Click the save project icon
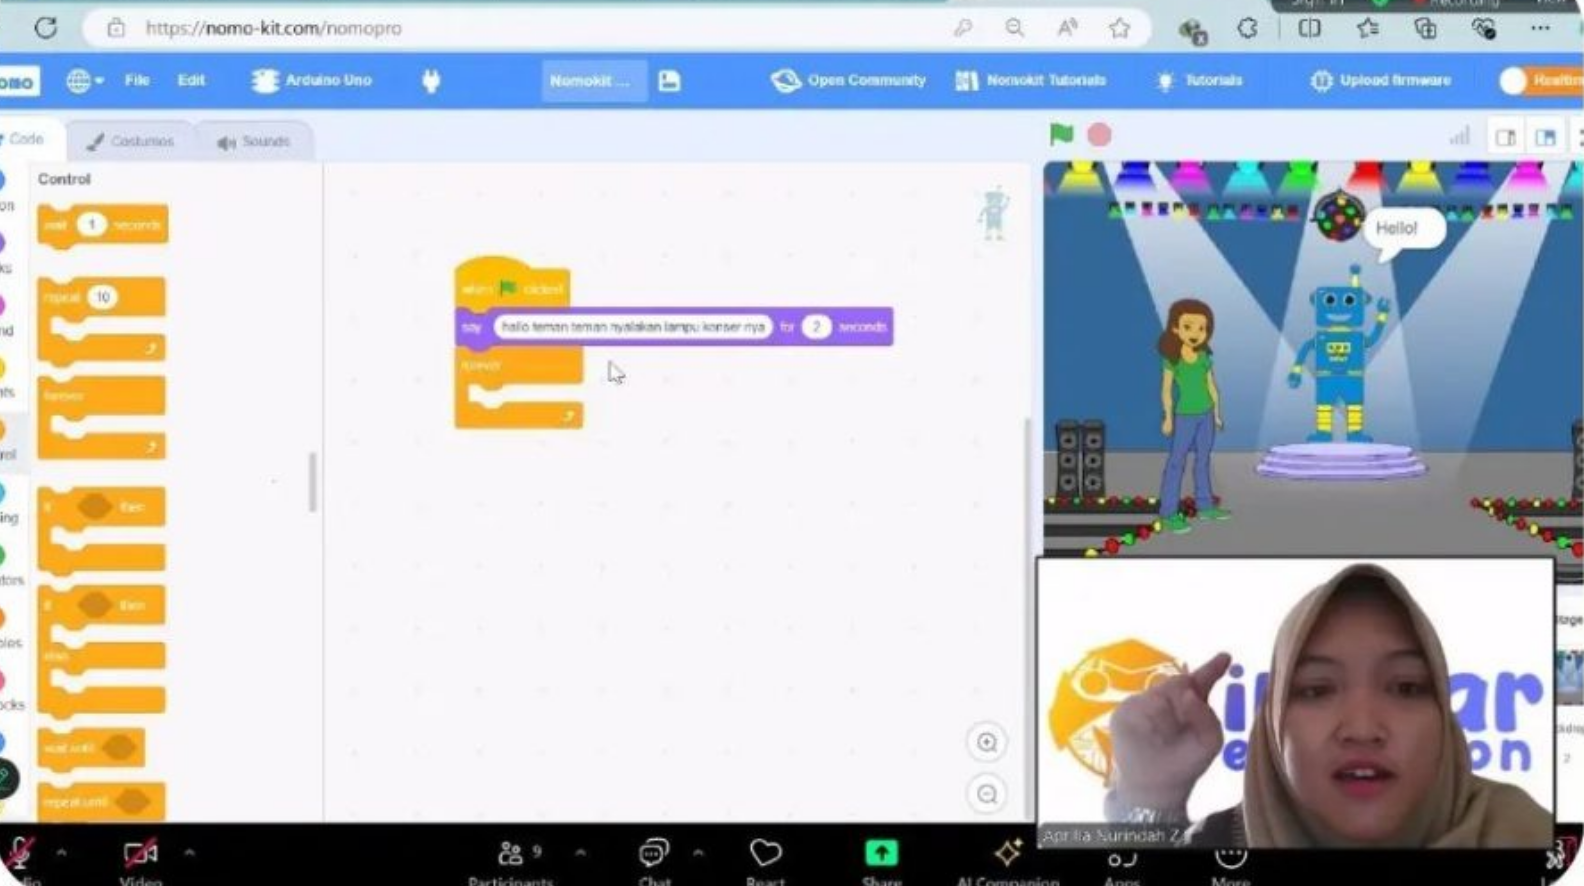The width and height of the screenshot is (1584, 886). (x=669, y=81)
